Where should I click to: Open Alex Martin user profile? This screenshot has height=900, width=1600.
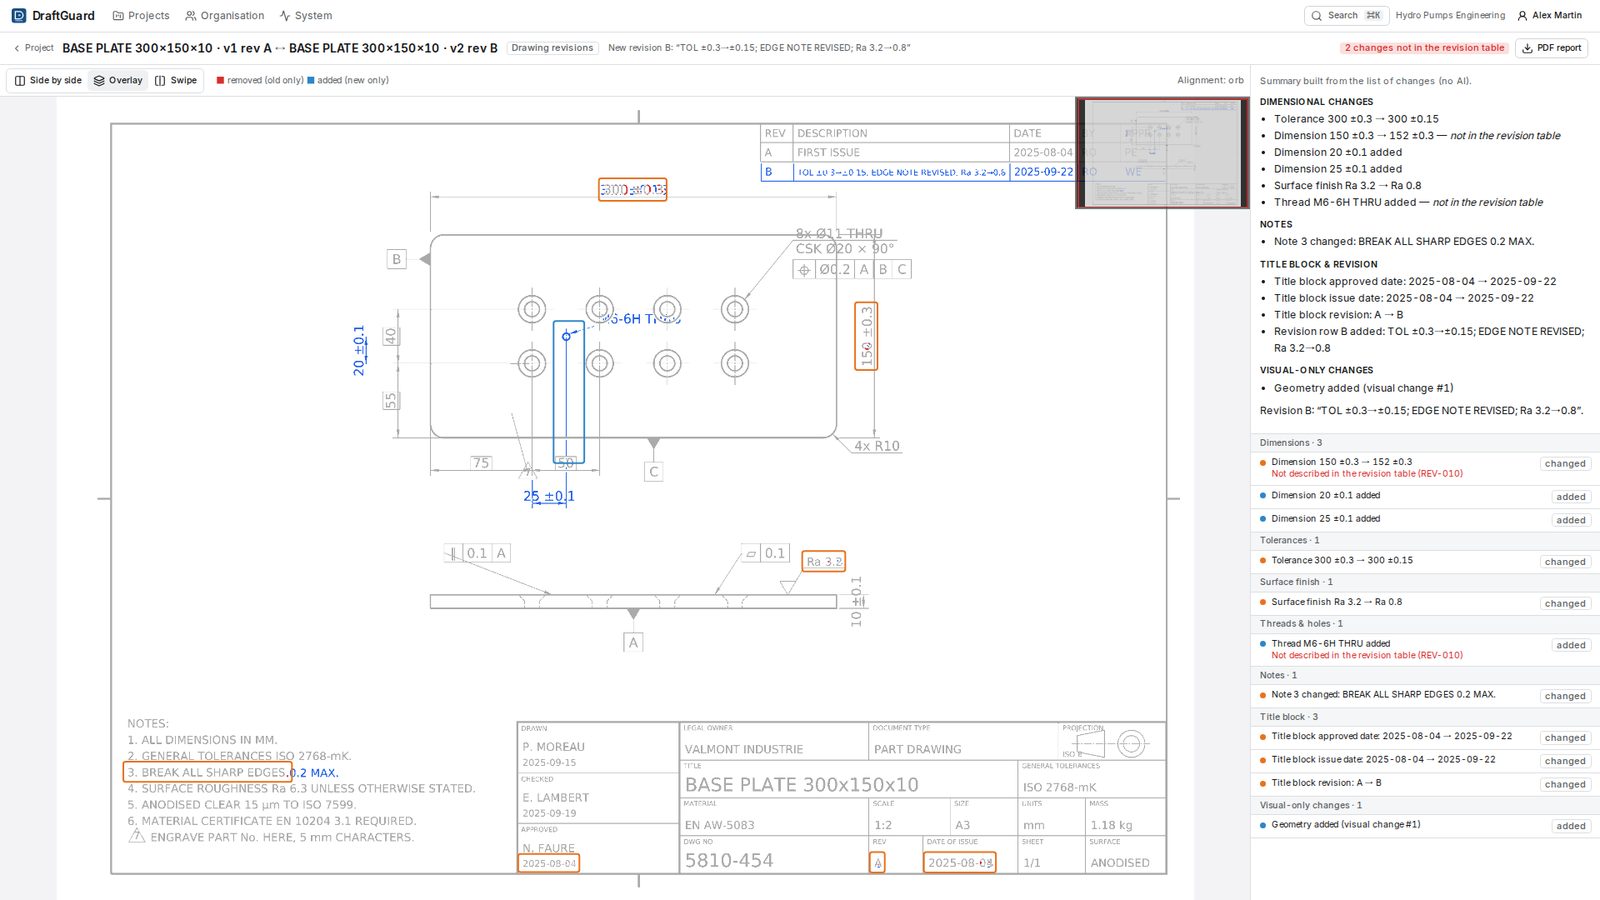pyautogui.click(x=1549, y=15)
